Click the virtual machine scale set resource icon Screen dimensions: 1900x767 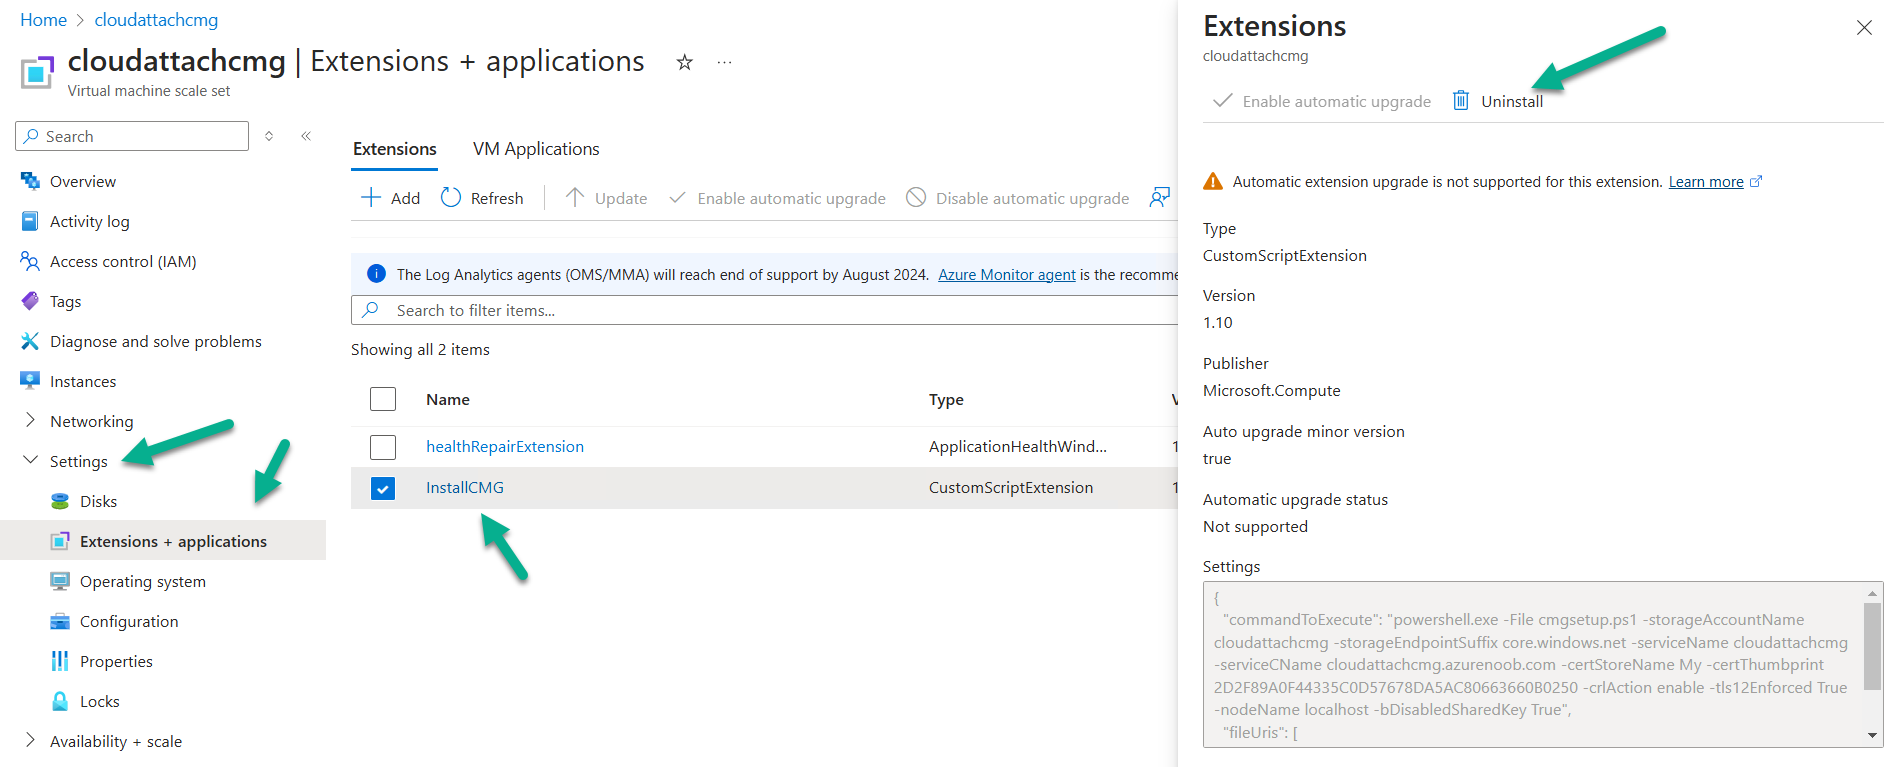[x=37, y=73]
